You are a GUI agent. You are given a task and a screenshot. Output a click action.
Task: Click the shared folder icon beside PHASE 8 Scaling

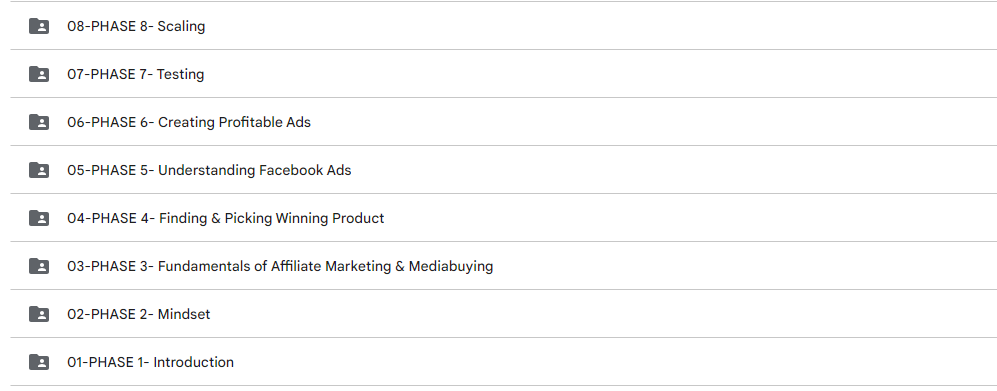(39, 26)
